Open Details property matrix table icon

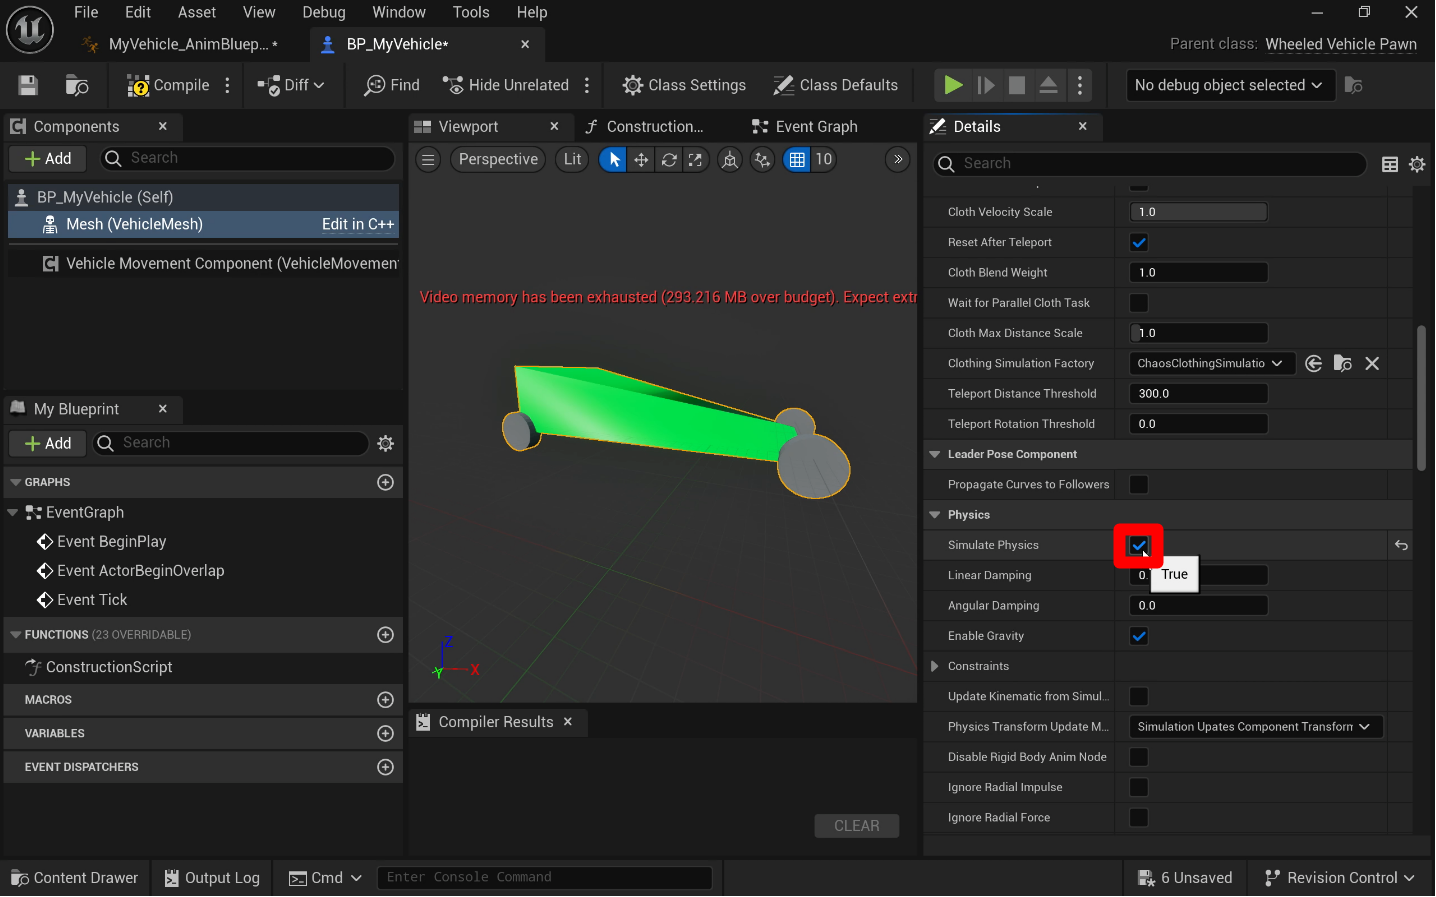tap(1390, 164)
